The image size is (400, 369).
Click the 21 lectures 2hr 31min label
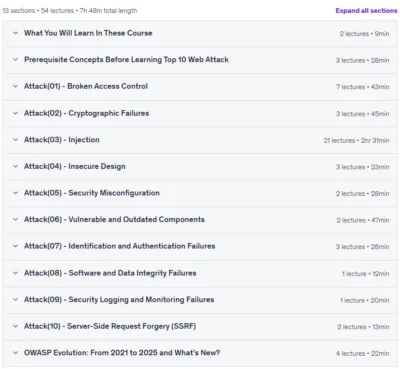[356, 140]
